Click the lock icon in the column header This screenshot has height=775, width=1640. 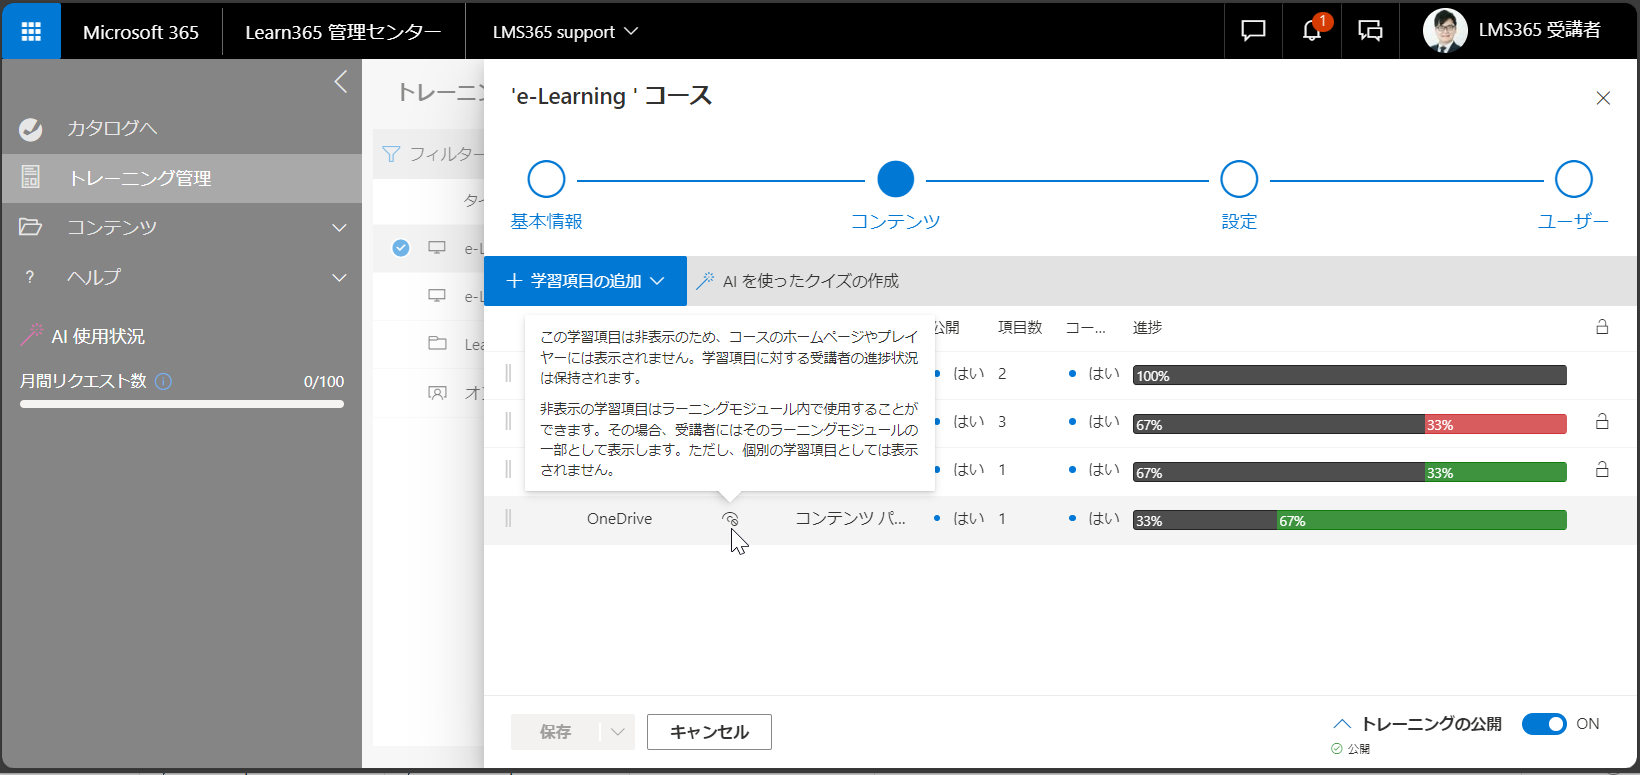1602,327
